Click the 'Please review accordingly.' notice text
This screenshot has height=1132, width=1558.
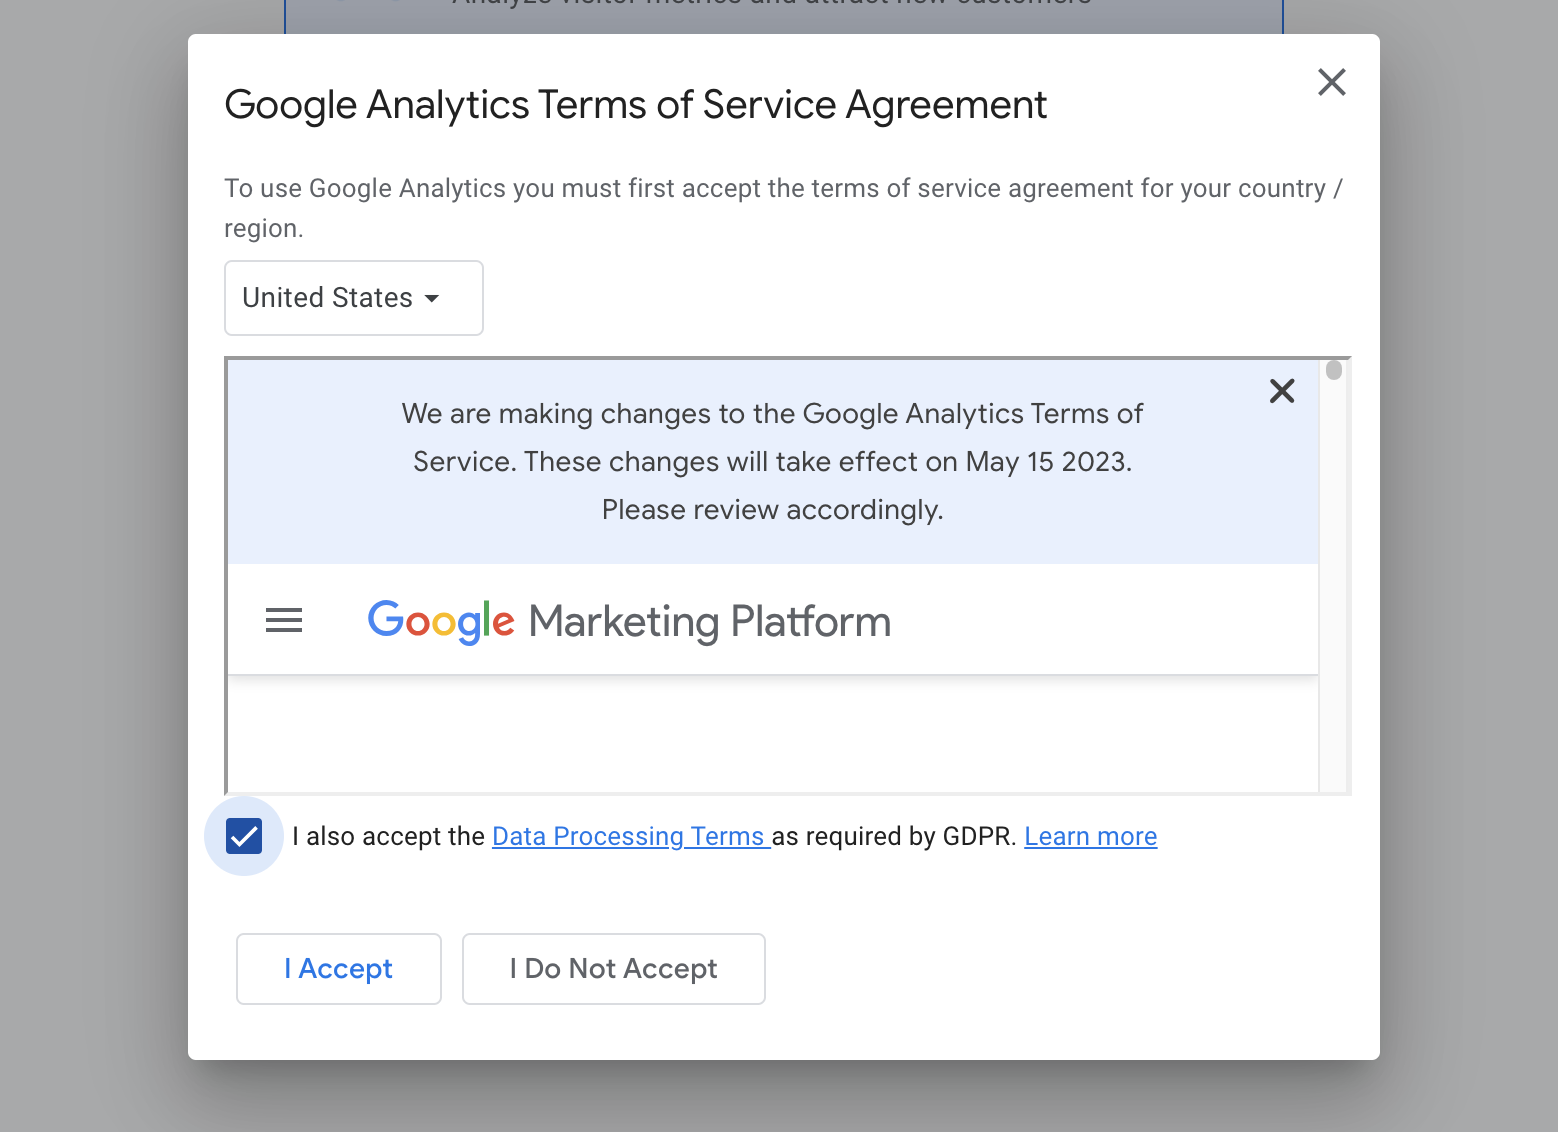[x=773, y=510]
